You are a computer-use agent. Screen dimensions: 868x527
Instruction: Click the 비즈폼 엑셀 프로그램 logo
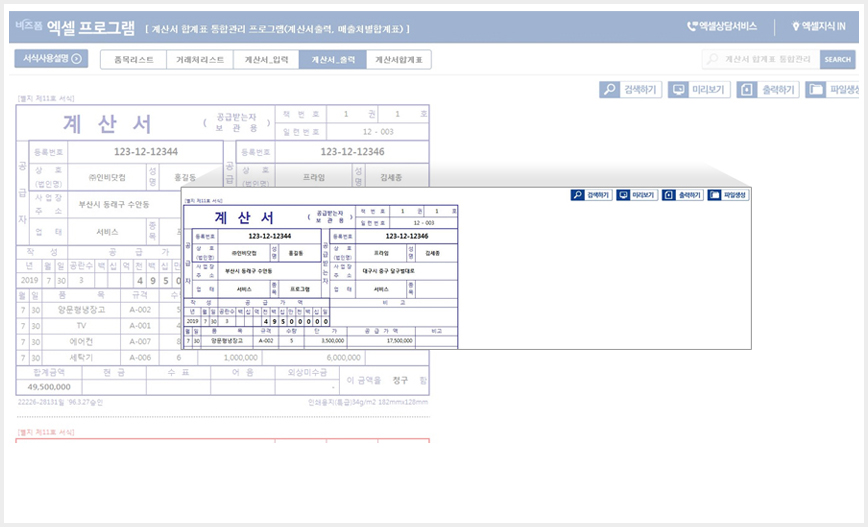(x=75, y=27)
